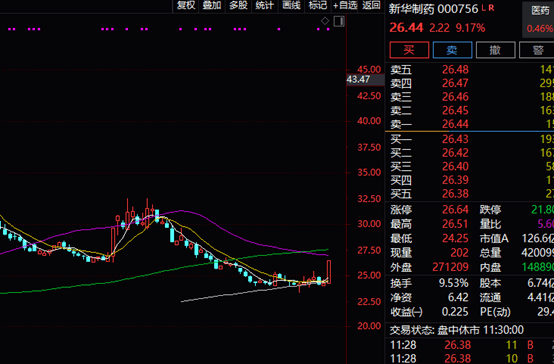Image resolution: width=554 pixels, height=364 pixels.
Task: Click 最高 value 26.51
Action: [x=455, y=224]
